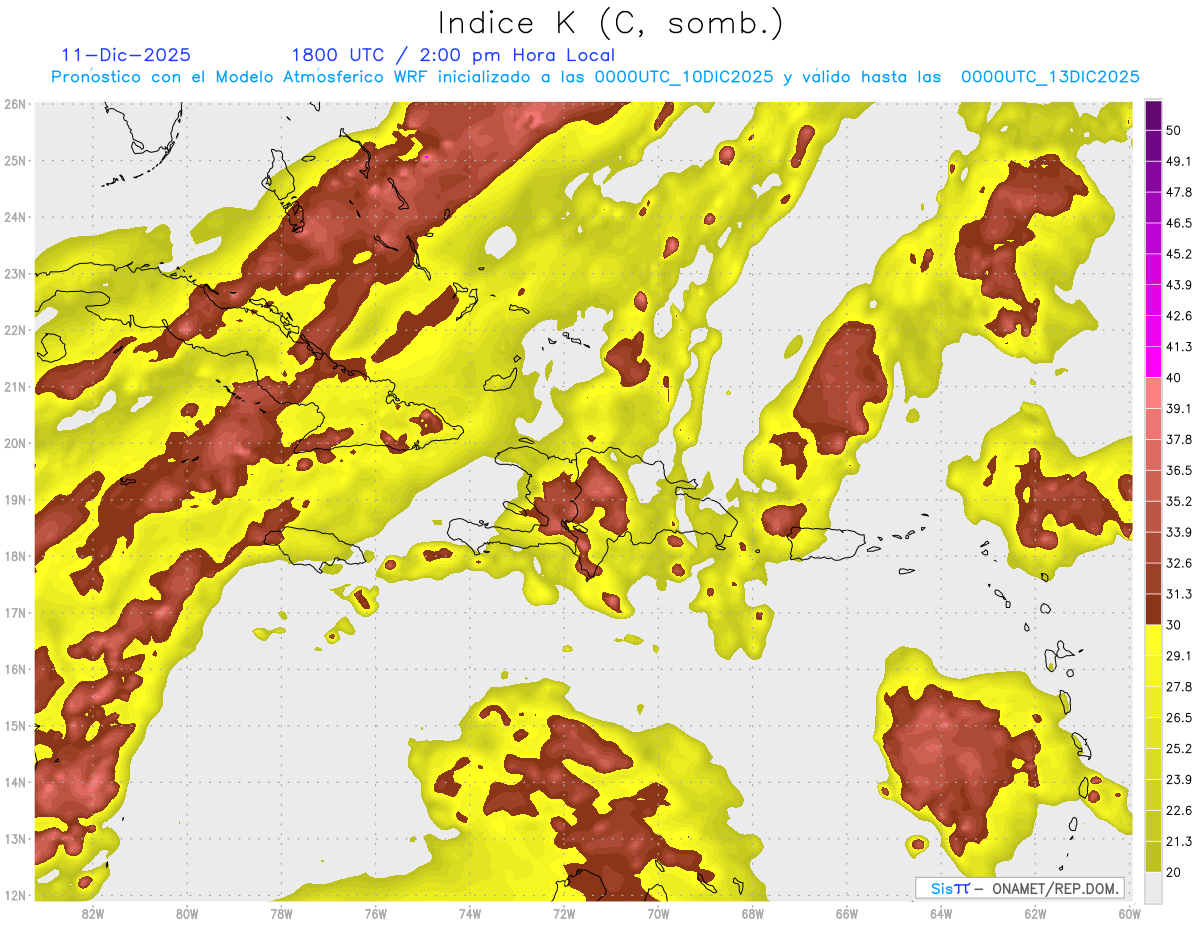Screen dimensions: 1200x927
Task: Click the latitude label '22N'
Action: click(15, 330)
